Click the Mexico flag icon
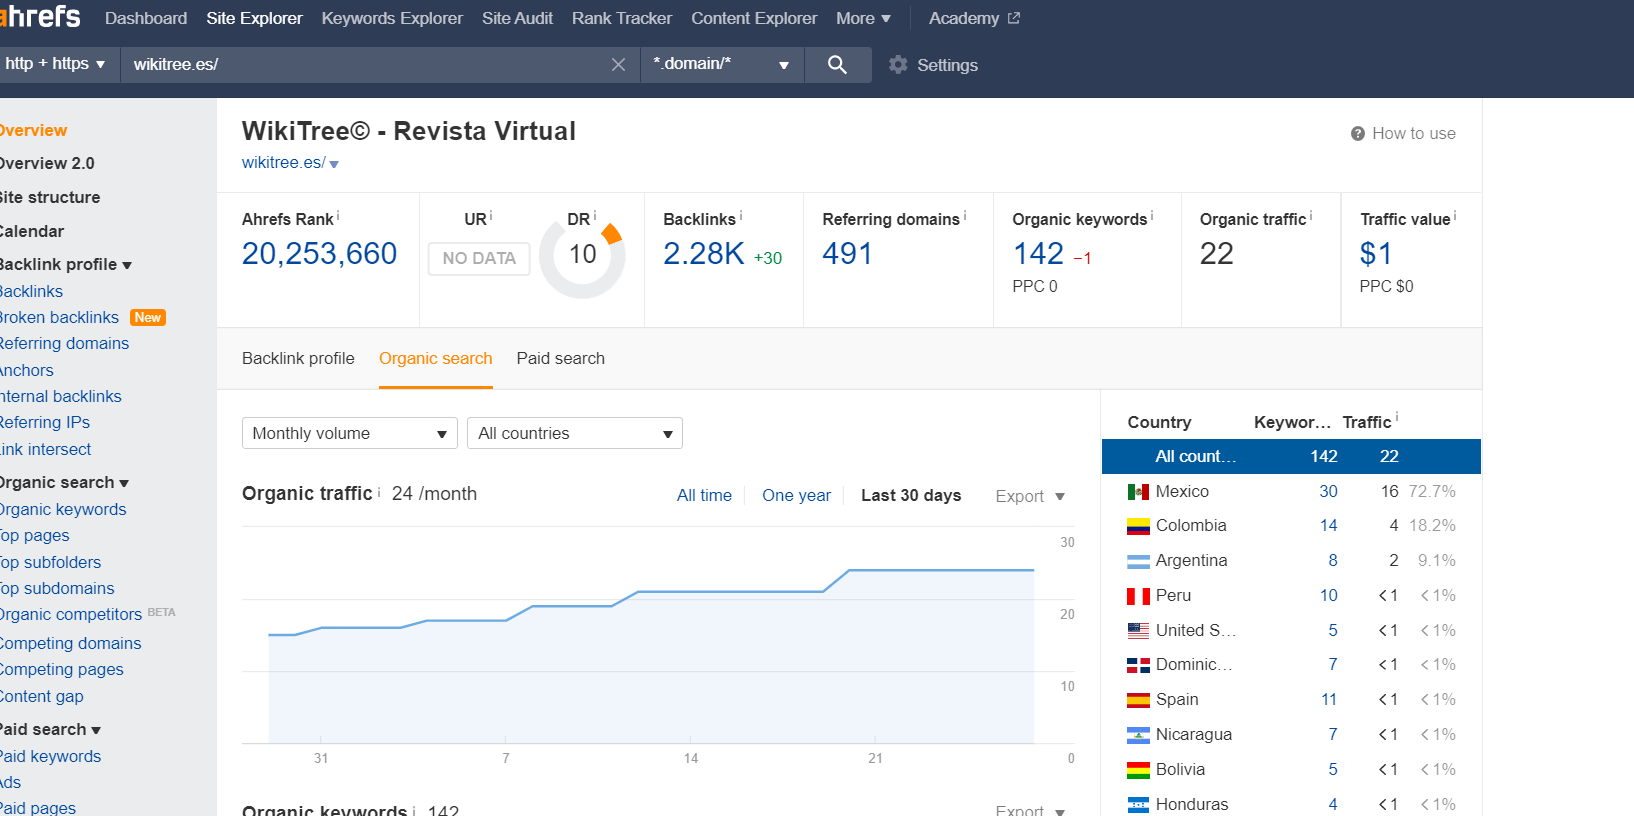Viewport: 1634px width, 816px height. point(1138,491)
